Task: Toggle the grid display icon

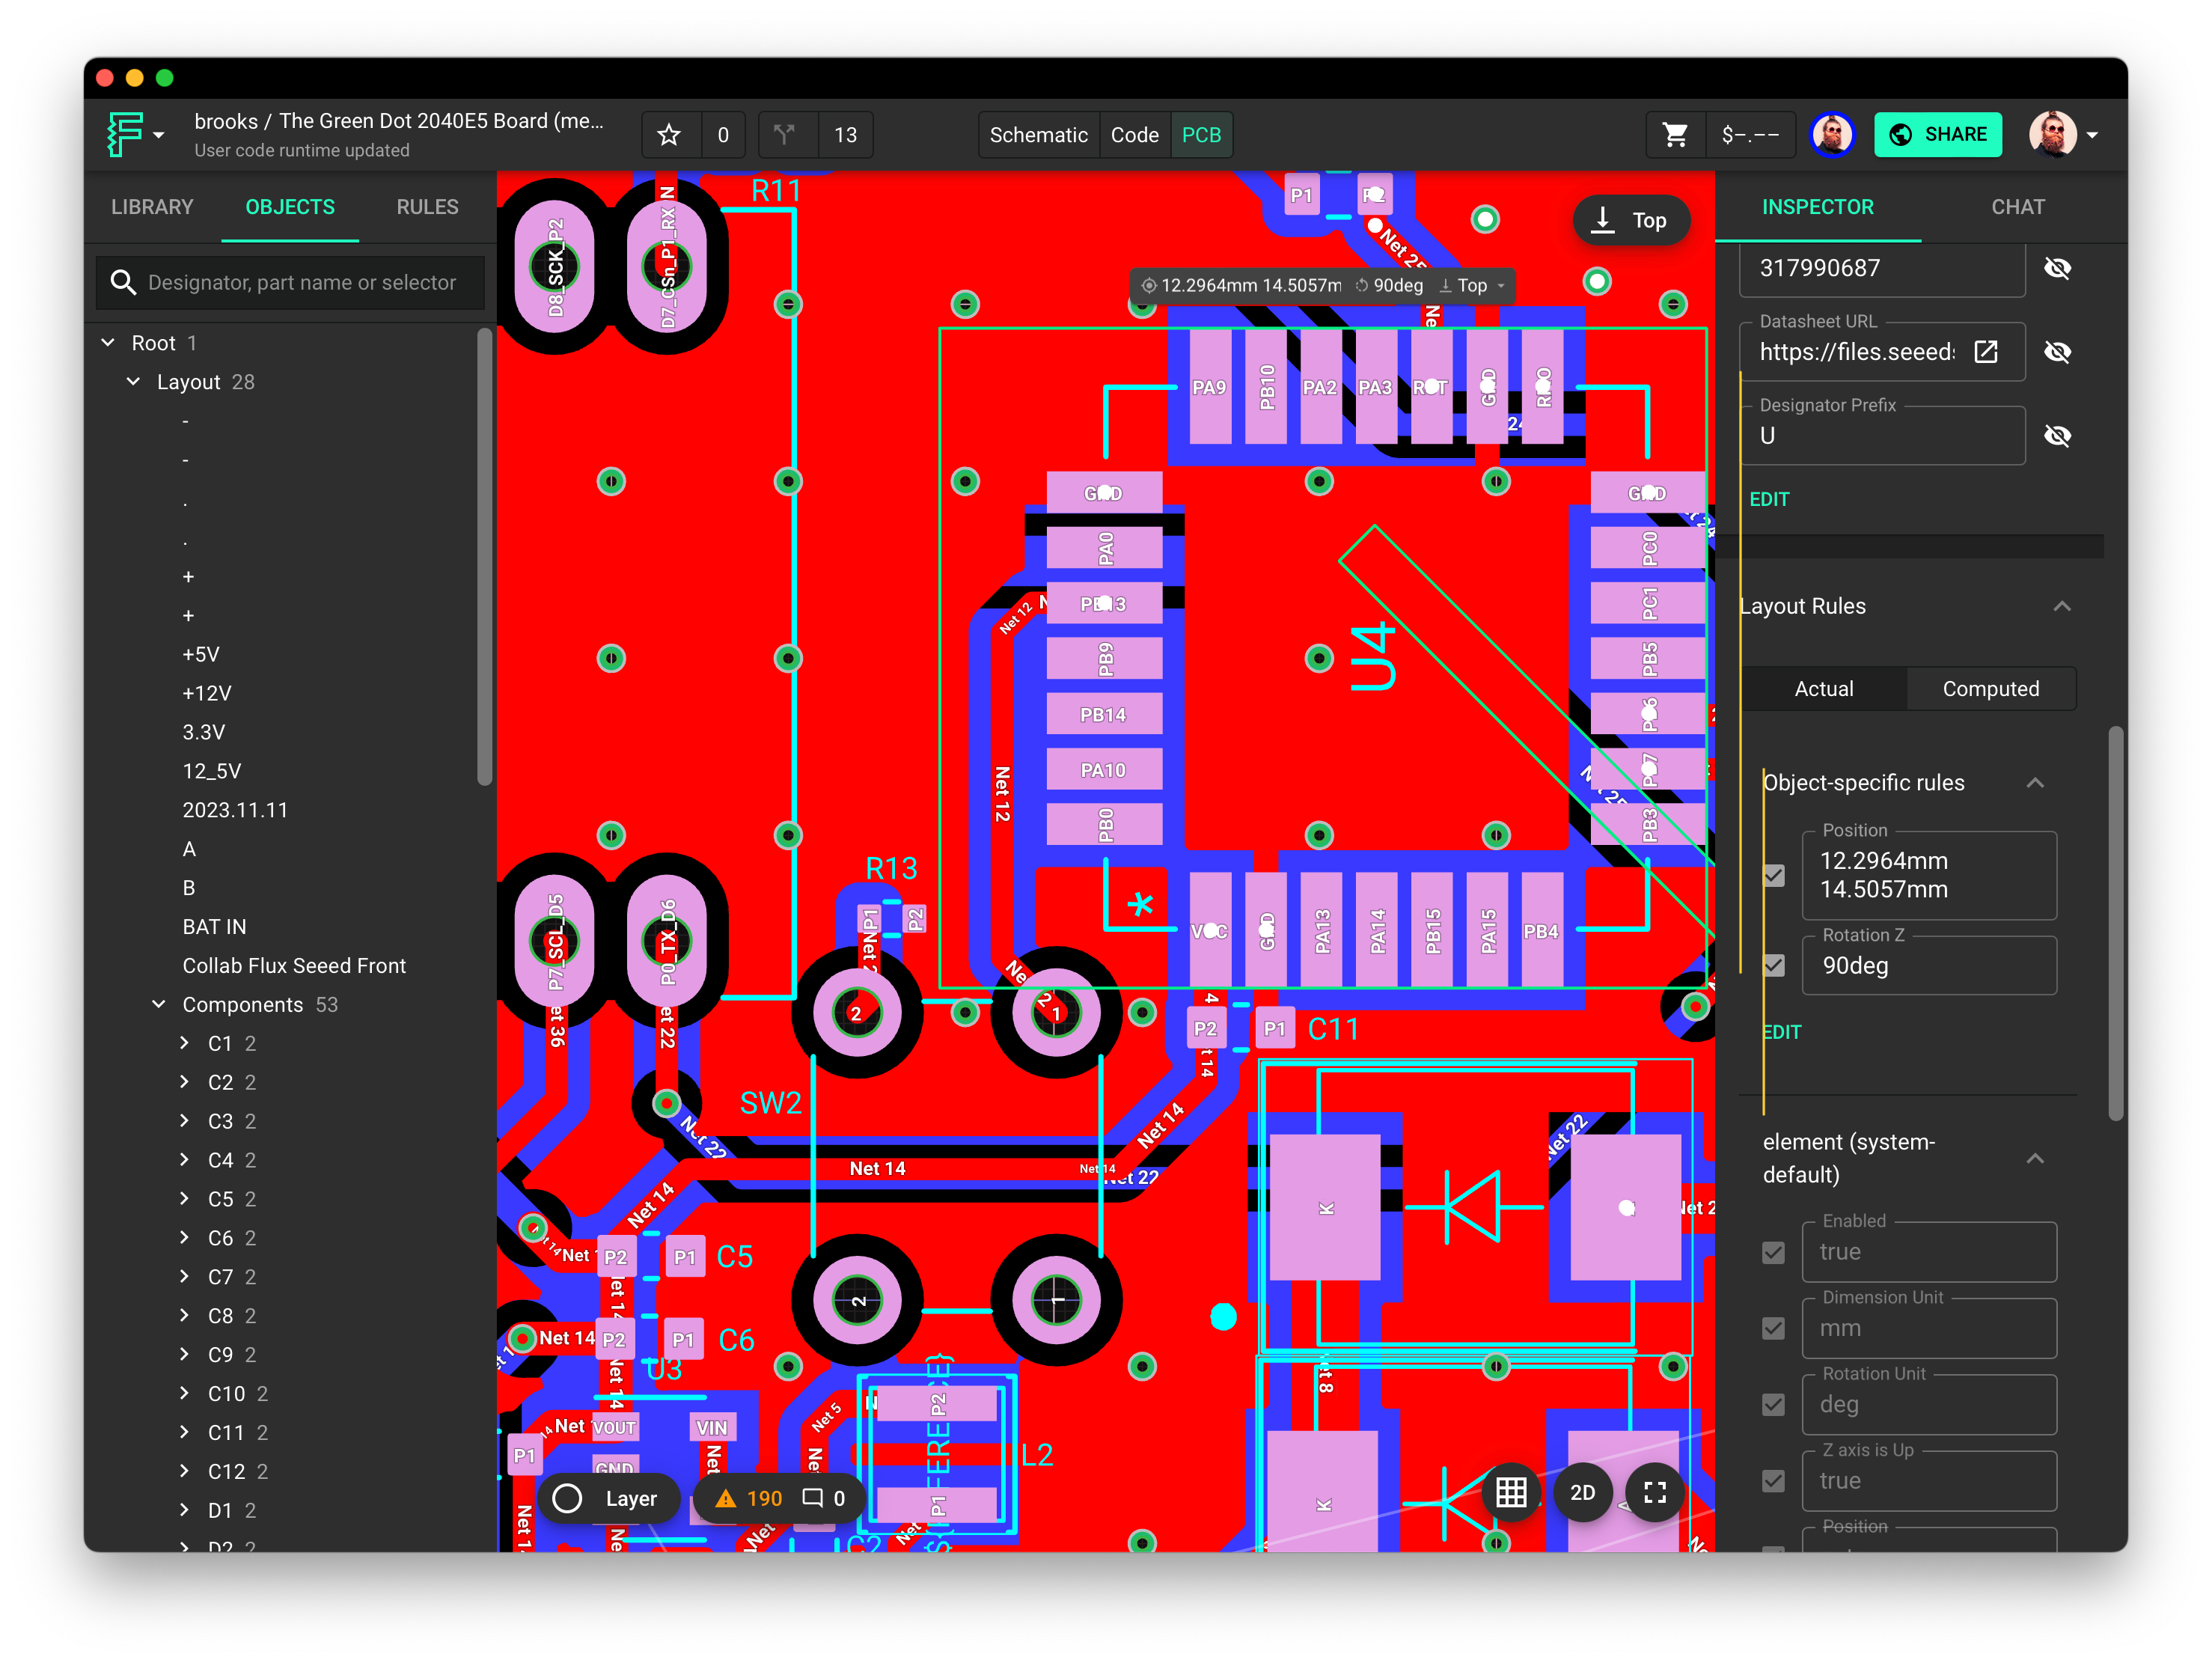Action: [1510, 1493]
